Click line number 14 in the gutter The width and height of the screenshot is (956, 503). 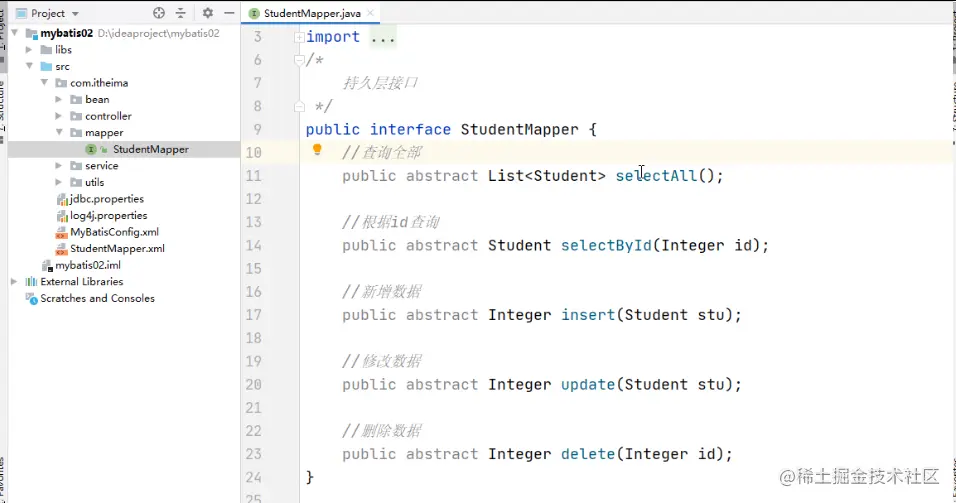[254, 245]
